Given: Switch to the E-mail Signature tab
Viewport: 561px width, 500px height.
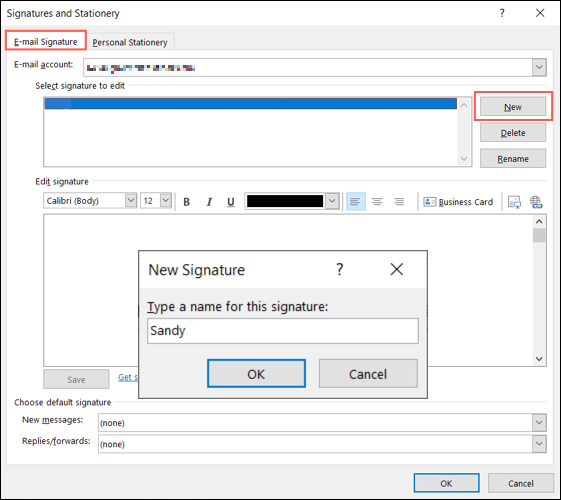Looking at the screenshot, I should tap(45, 41).
